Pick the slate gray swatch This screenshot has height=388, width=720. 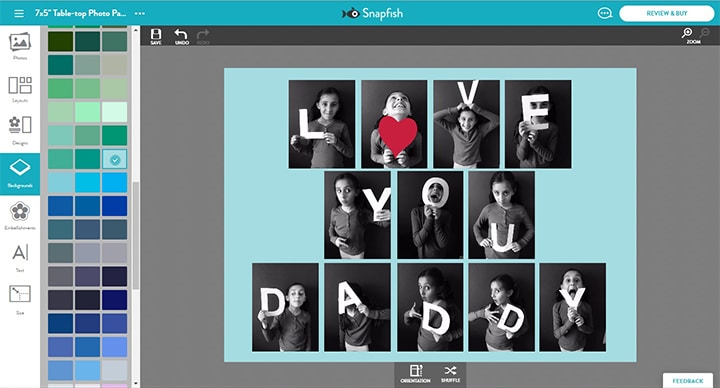[60, 253]
